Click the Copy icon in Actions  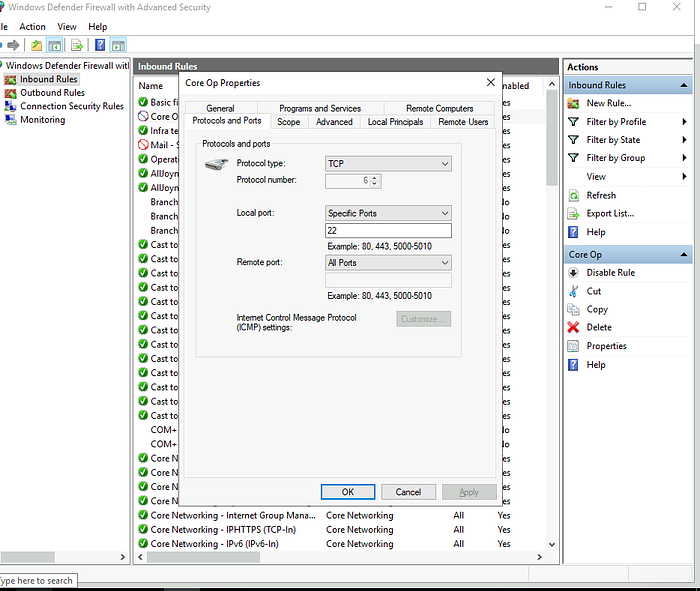pyautogui.click(x=573, y=309)
